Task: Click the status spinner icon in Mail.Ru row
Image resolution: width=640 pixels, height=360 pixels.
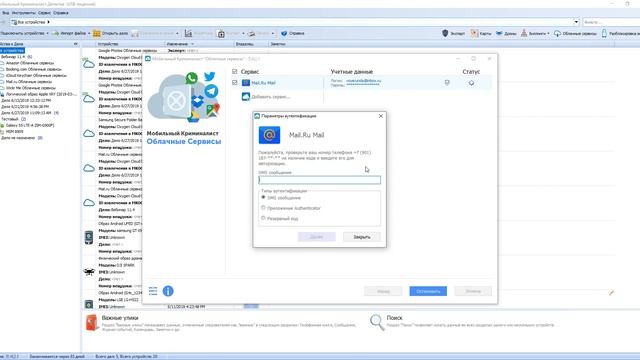Action: (471, 83)
